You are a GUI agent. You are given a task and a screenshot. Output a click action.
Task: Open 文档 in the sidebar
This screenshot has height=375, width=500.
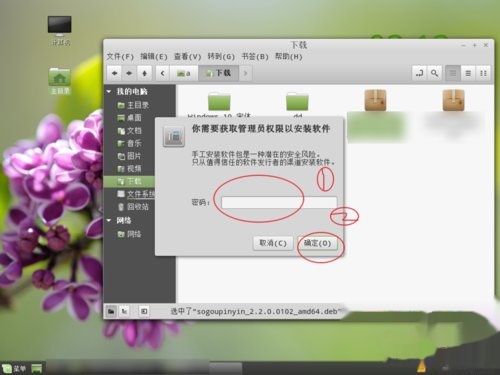[x=129, y=131]
